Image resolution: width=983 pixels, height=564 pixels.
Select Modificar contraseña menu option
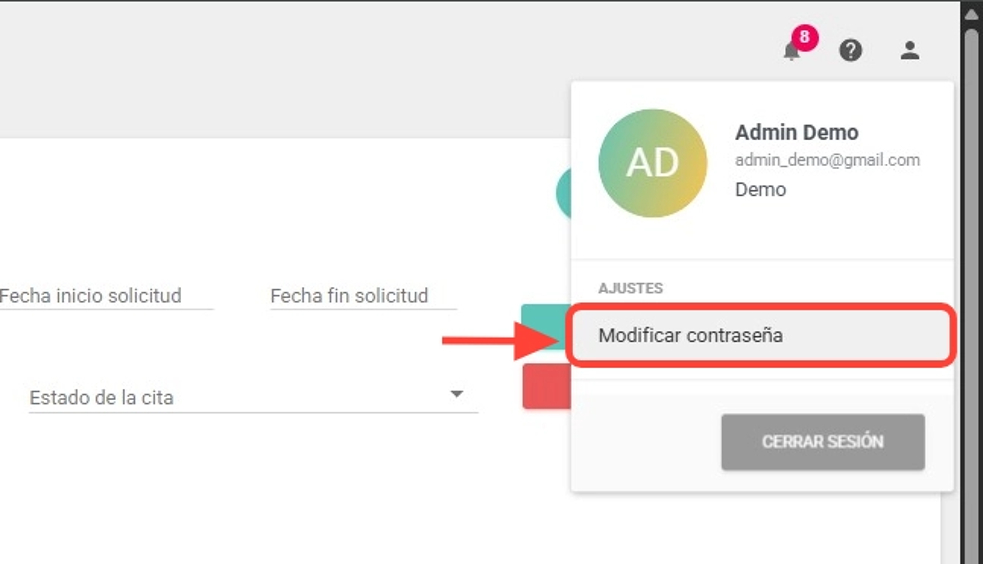[x=762, y=336]
